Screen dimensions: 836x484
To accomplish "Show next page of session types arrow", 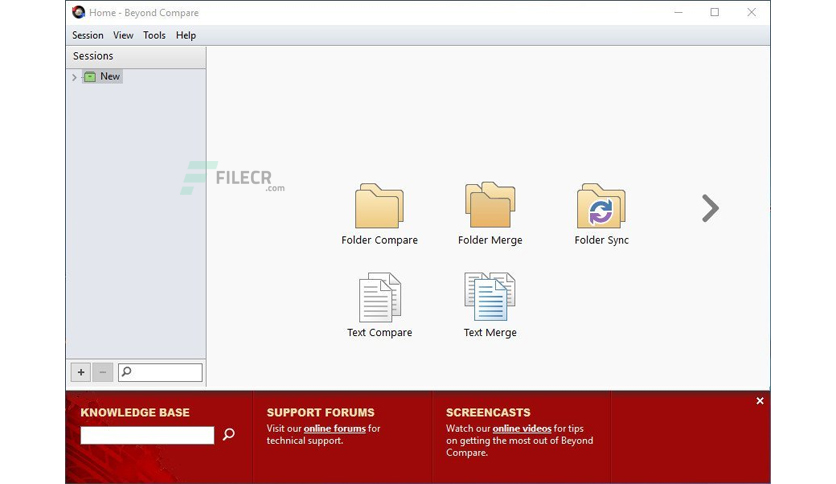I will [x=710, y=208].
